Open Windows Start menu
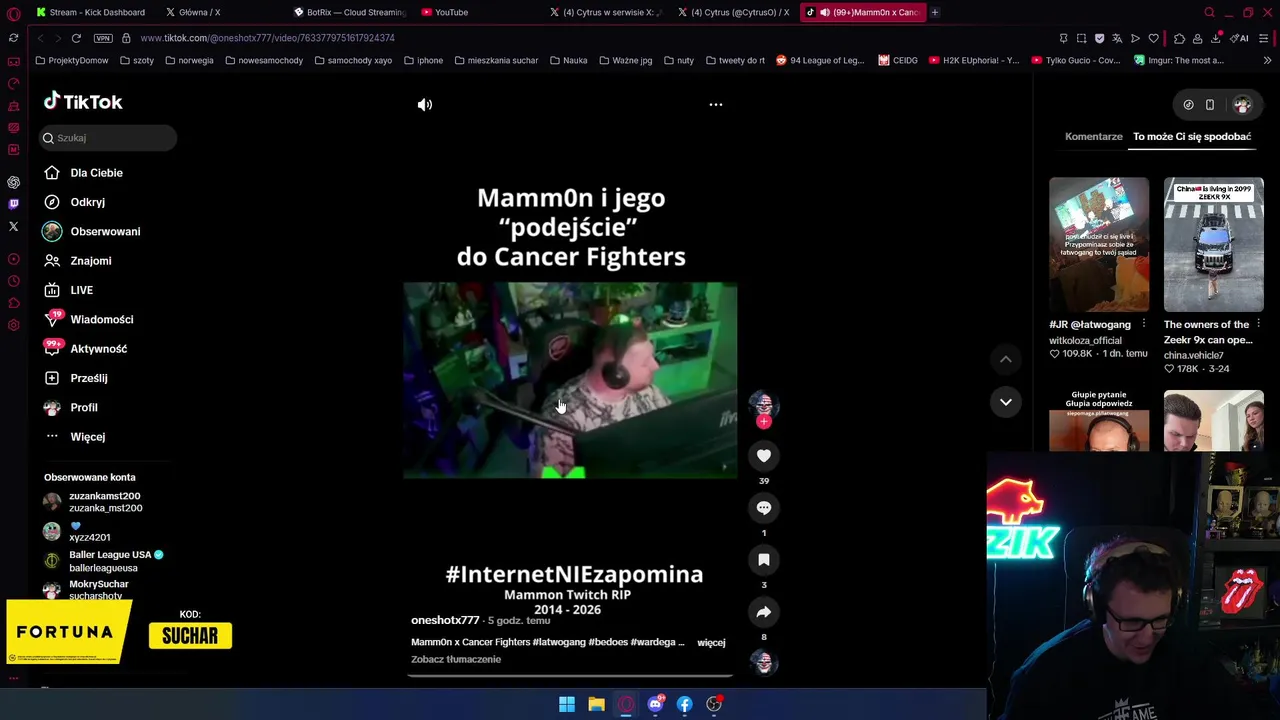This screenshot has height=720, width=1280. tap(567, 704)
